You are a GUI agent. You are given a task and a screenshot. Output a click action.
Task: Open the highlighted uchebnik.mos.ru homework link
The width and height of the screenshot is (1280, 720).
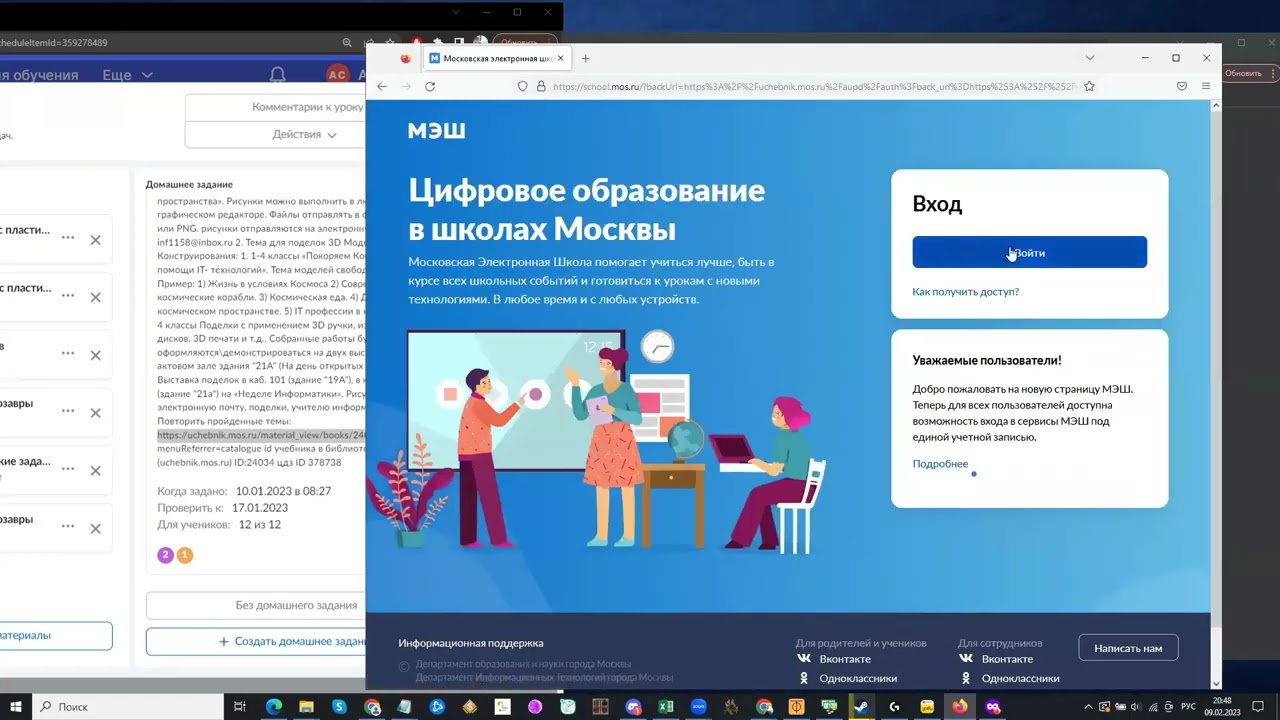262,436
